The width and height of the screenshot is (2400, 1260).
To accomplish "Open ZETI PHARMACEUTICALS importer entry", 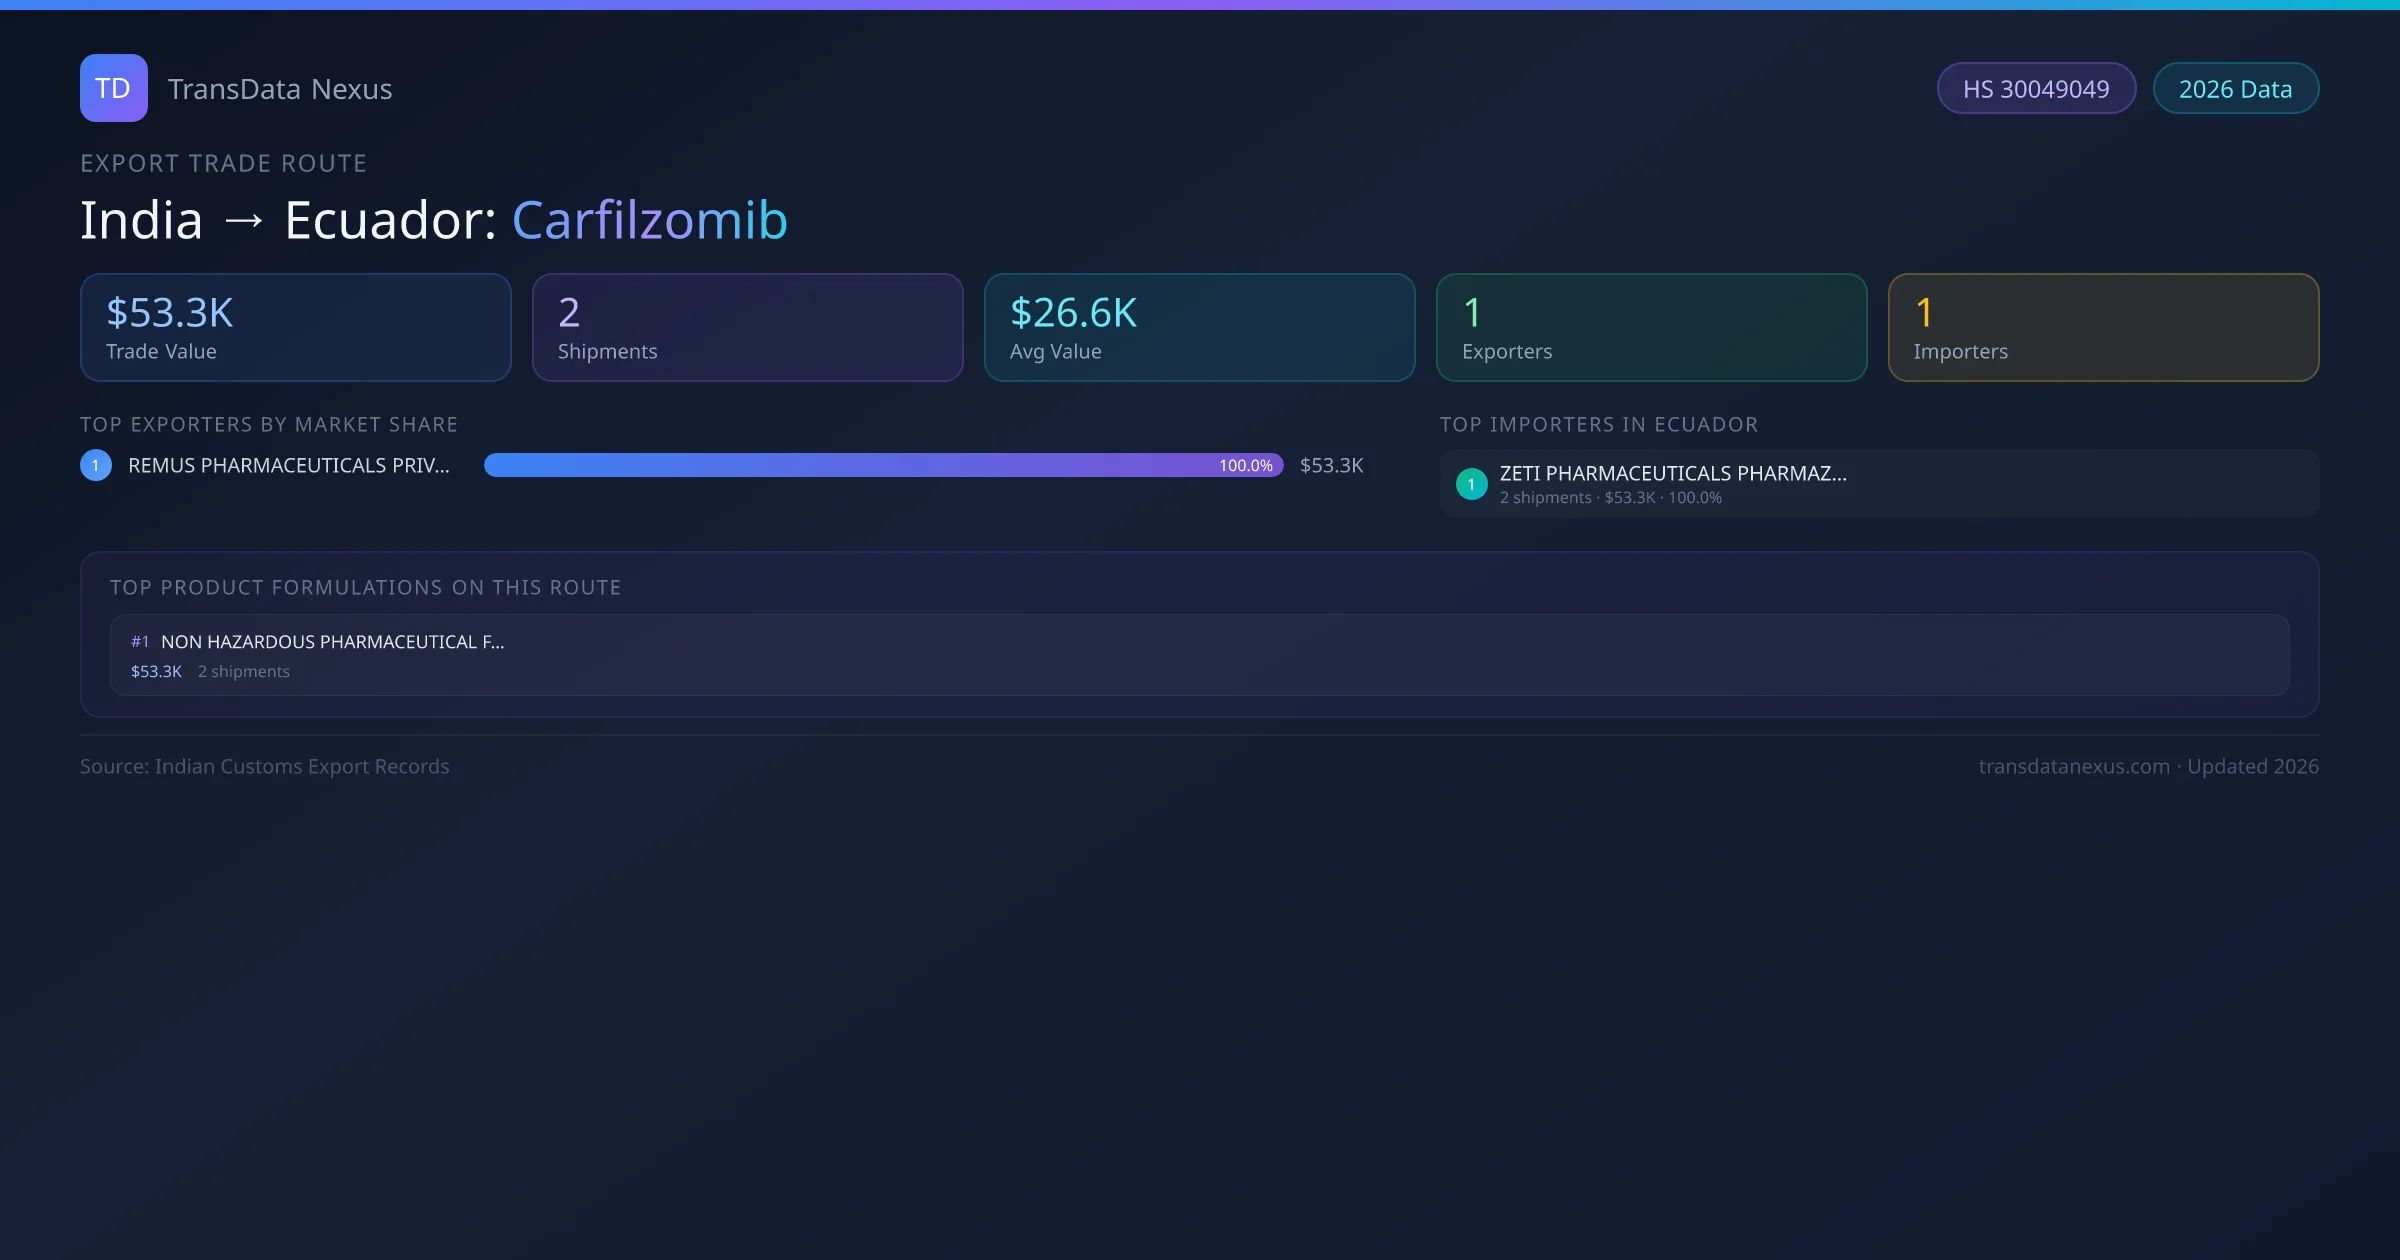I will tap(1672, 474).
